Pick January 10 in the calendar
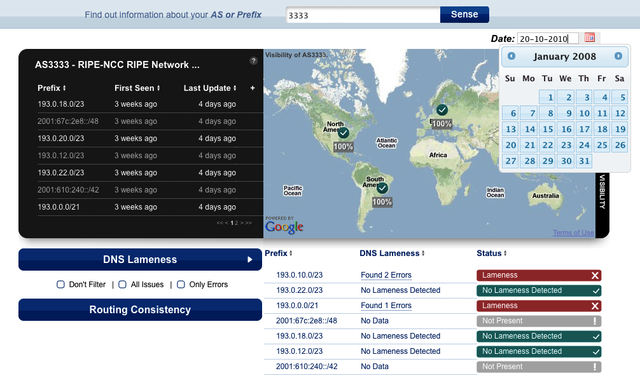This screenshot has height=378, width=640. click(x=584, y=113)
